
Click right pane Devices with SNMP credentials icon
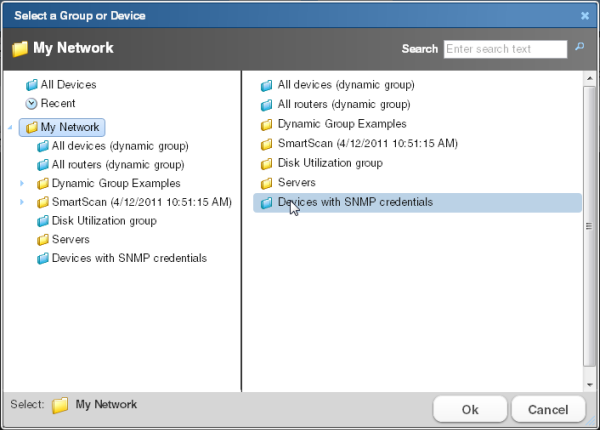click(x=266, y=202)
